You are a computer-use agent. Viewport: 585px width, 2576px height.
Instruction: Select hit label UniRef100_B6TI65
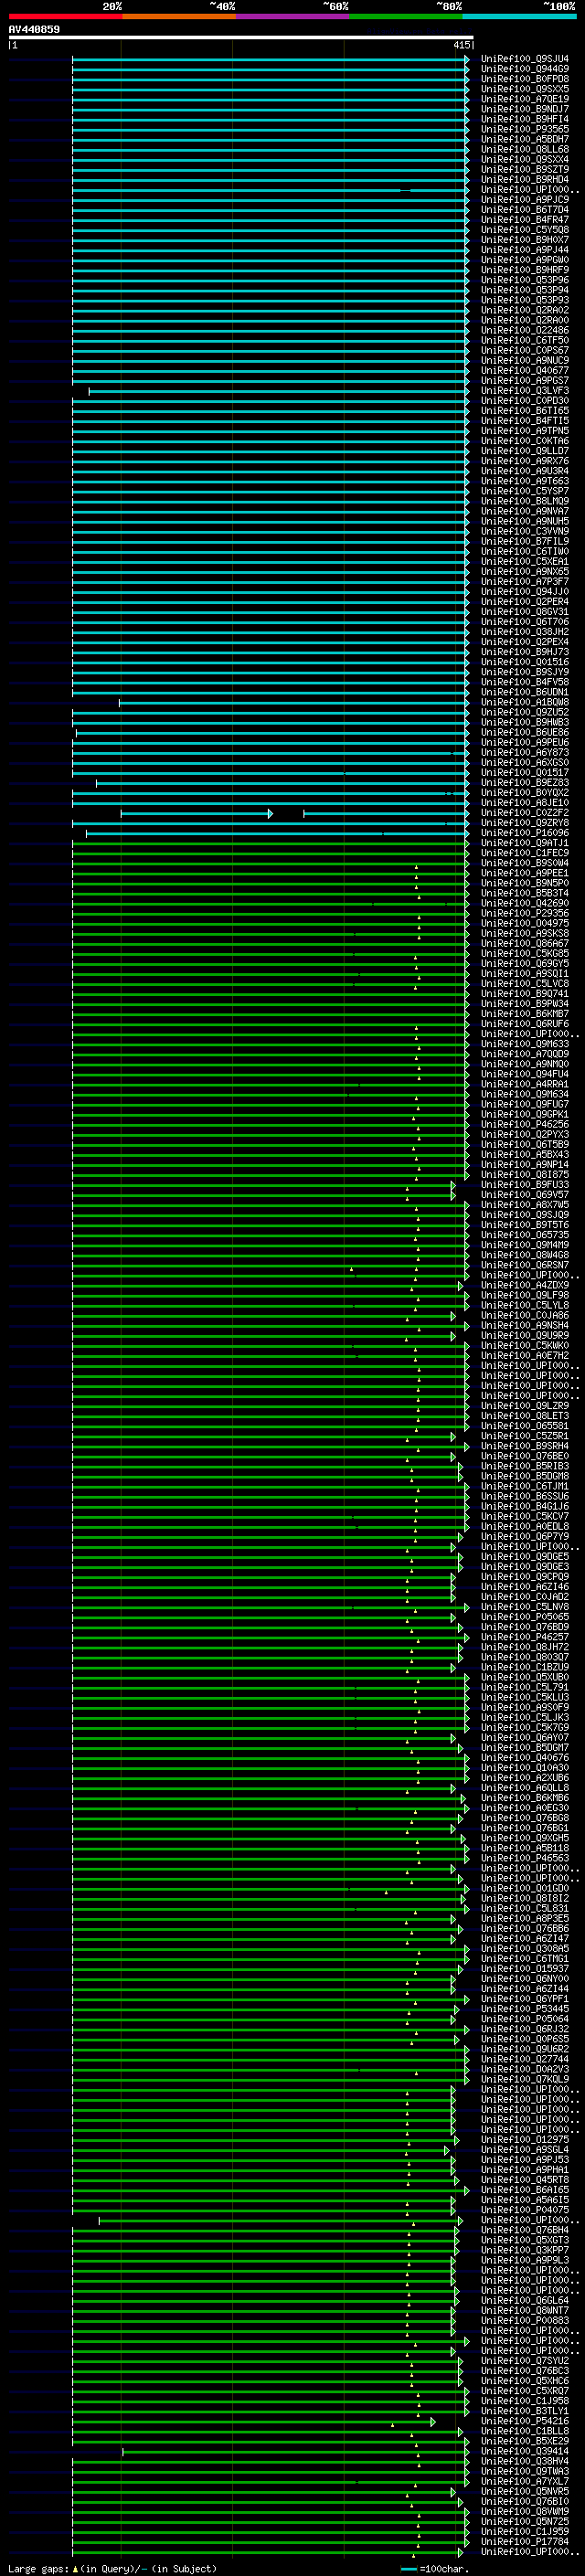pyautogui.click(x=525, y=411)
